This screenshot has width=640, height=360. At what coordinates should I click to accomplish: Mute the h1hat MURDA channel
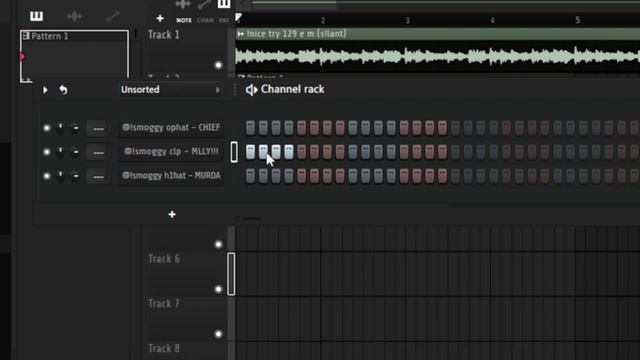47,176
